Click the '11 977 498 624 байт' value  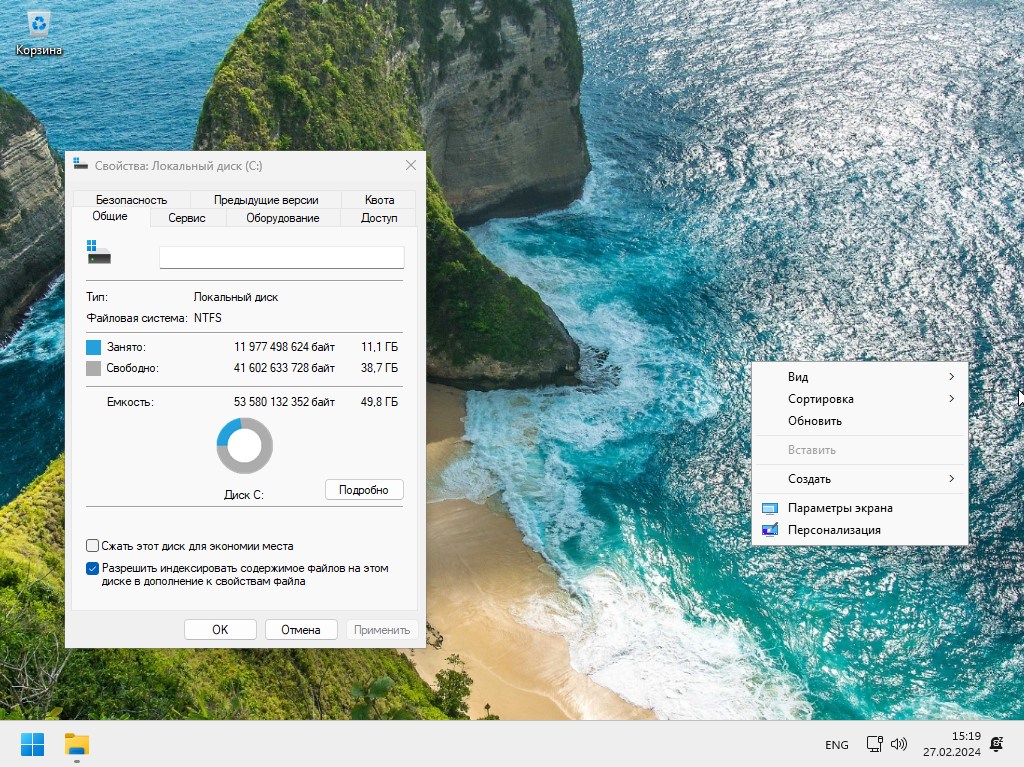[x=284, y=347]
